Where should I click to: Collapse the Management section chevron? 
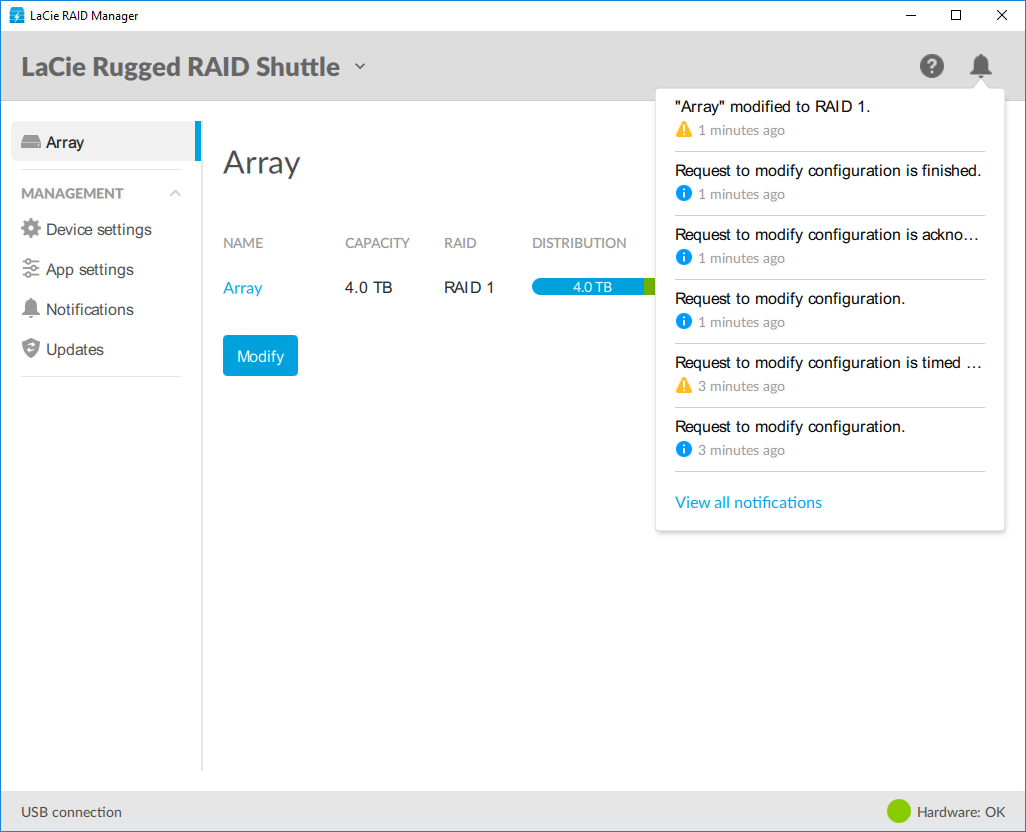tap(175, 193)
